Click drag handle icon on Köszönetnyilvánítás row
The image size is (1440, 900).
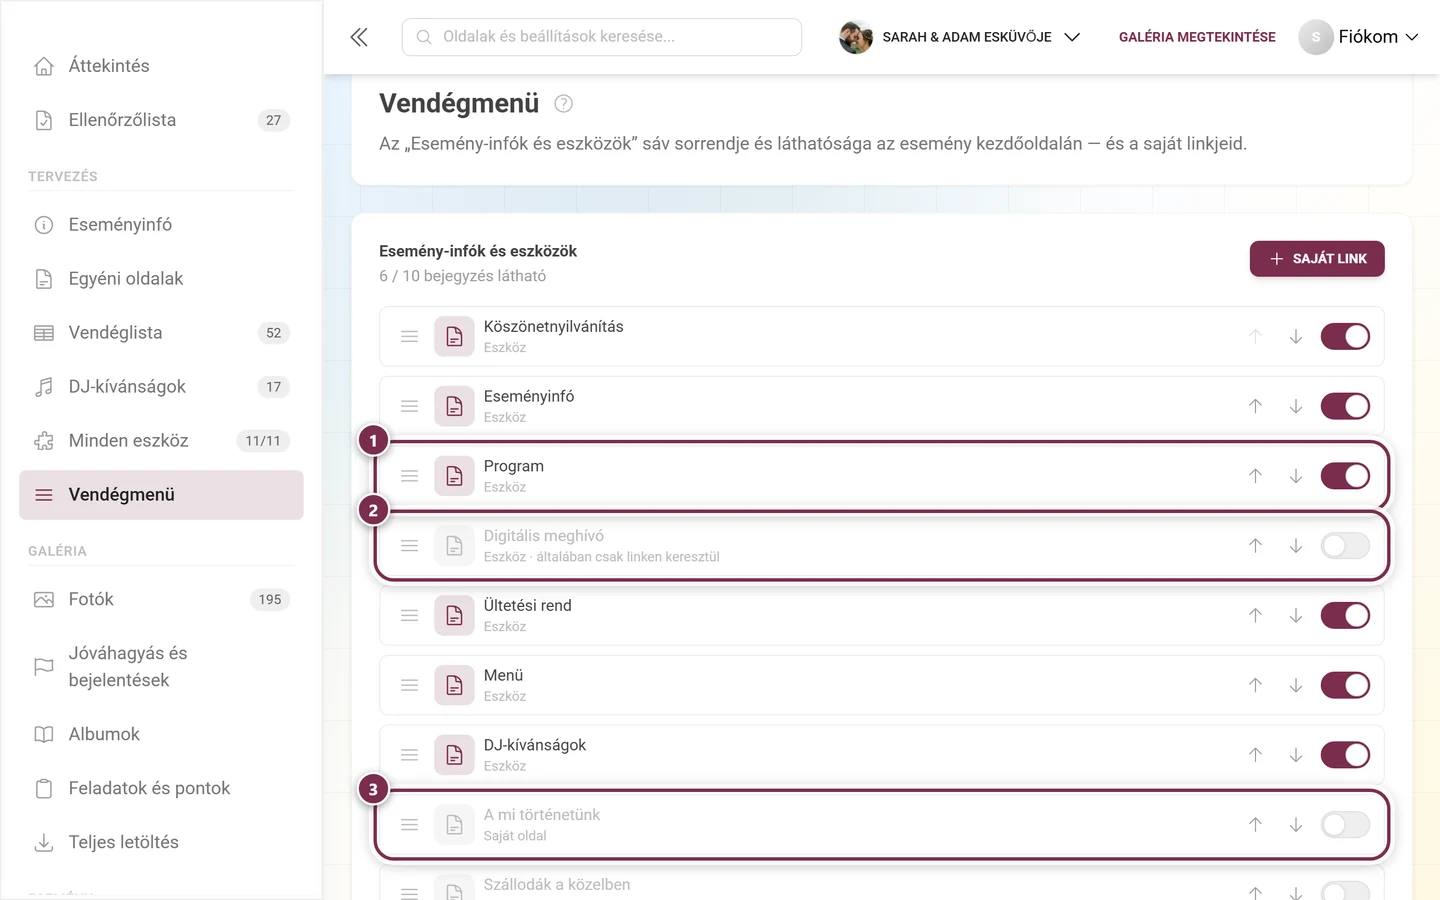pos(410,337)
